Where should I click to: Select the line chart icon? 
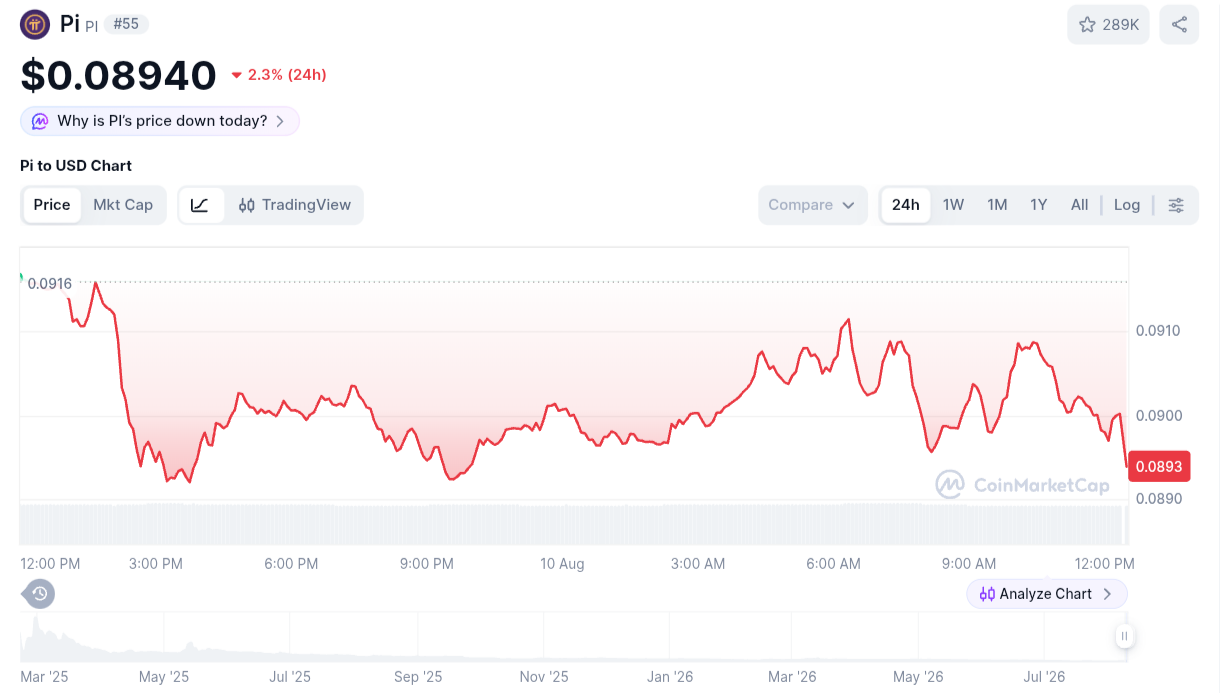(x=200, y=205)
